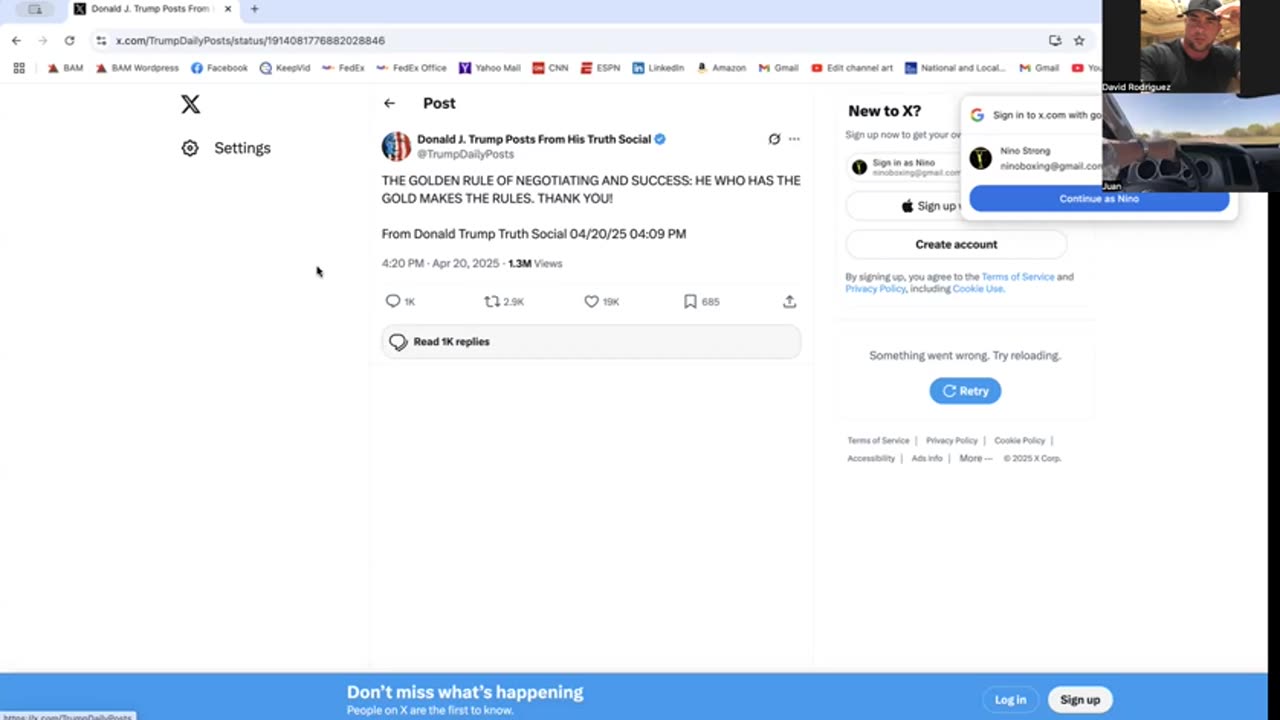Click Sign up in the bottom banner
The height and width of the screenshot is (720, 1280).
[1080, 700]
